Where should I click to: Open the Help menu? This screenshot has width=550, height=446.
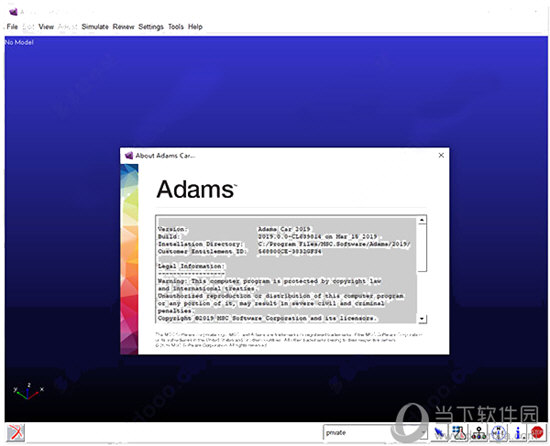tap(195, 27)
